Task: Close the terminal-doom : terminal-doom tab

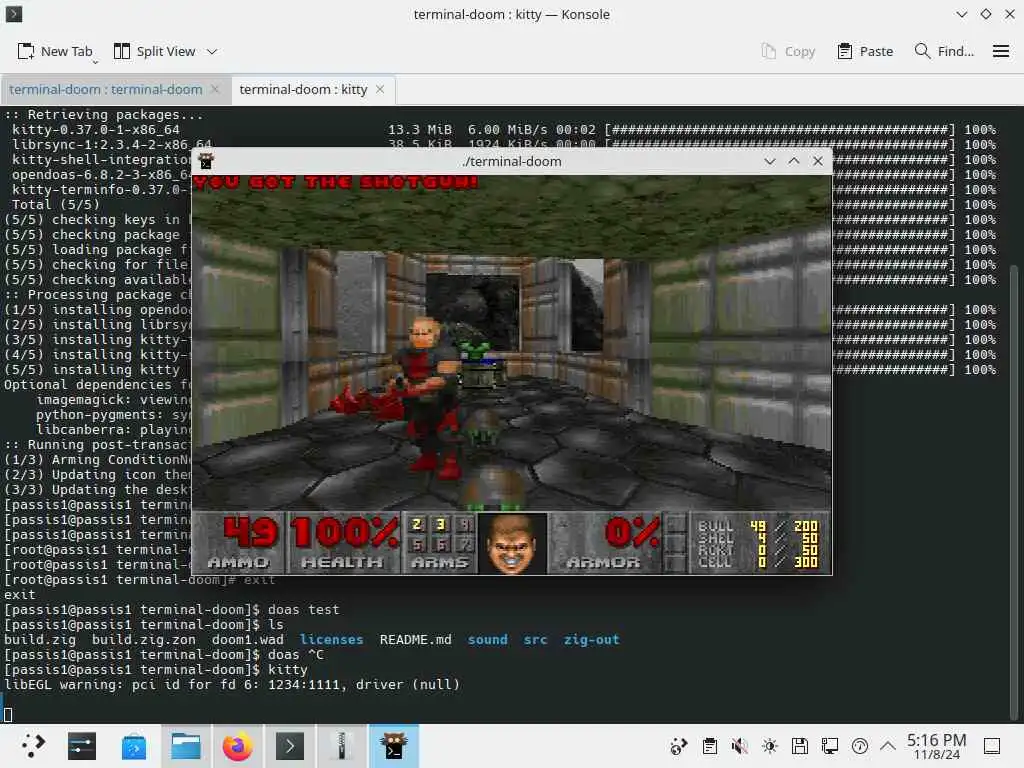Action: pos(215,89)
